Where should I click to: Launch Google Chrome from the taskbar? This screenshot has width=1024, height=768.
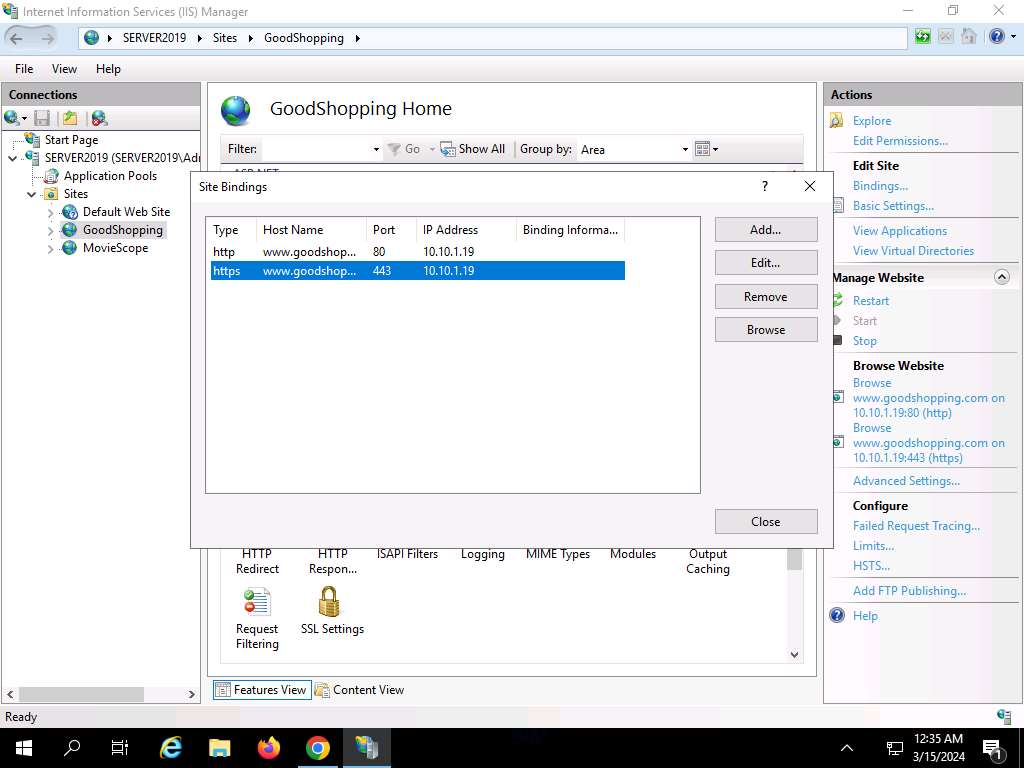pos(317,747)
